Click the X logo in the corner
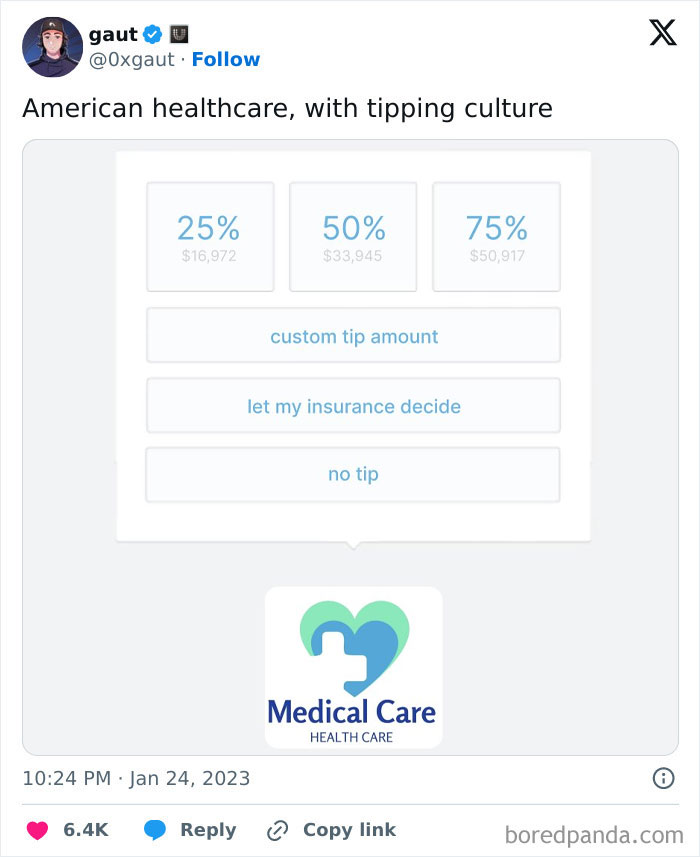 coord(660,33)
